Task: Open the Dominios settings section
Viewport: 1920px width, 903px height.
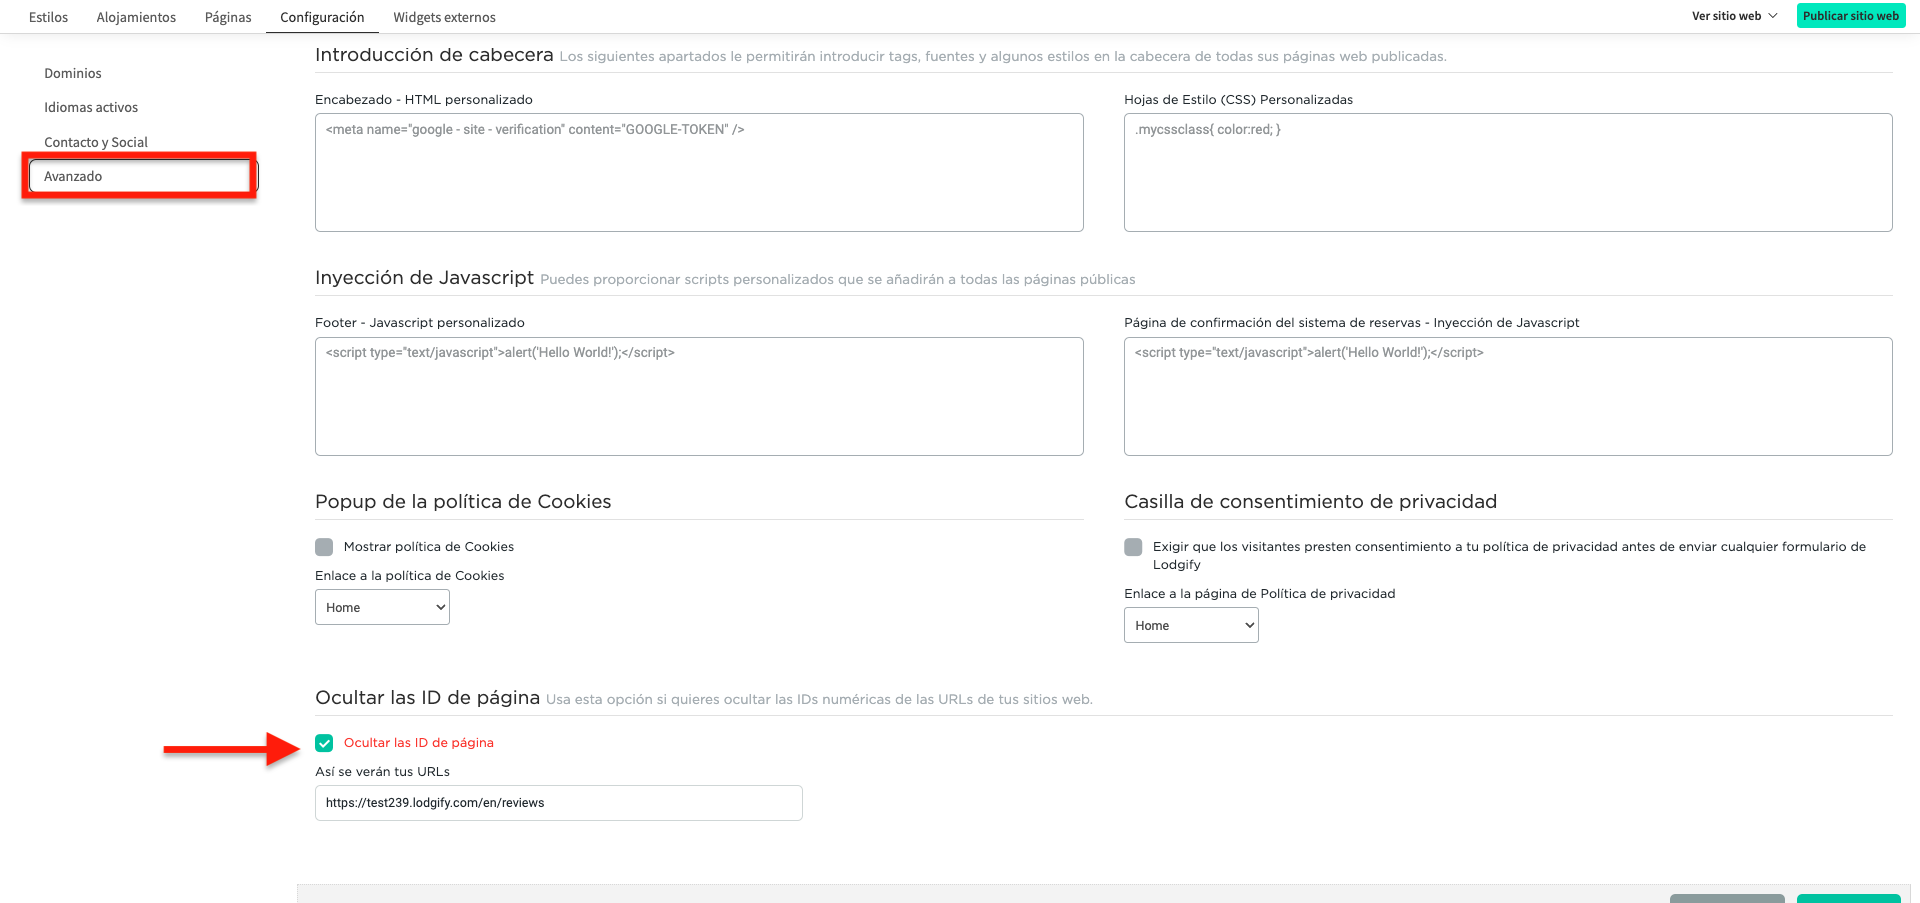Action: pyautogui.click(x=71, y=72)
